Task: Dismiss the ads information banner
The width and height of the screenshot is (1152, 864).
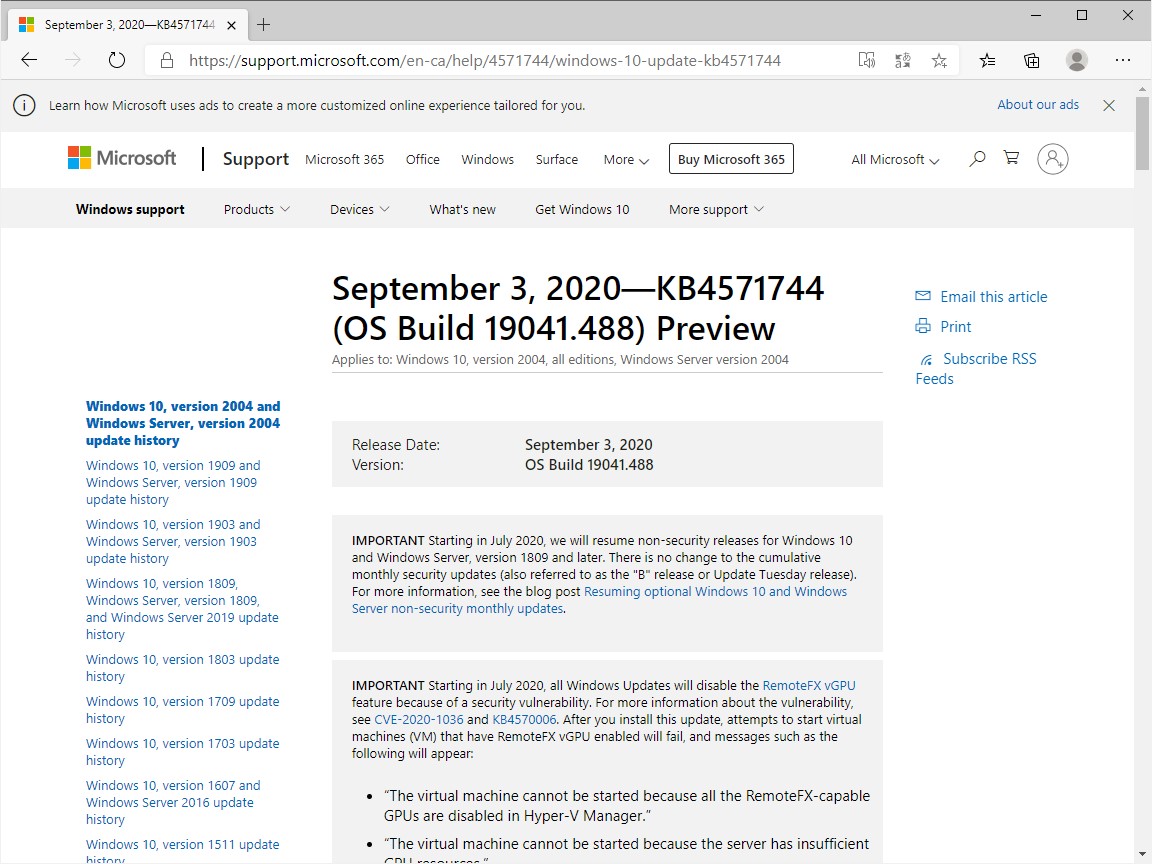Action: pos(1109,105)
